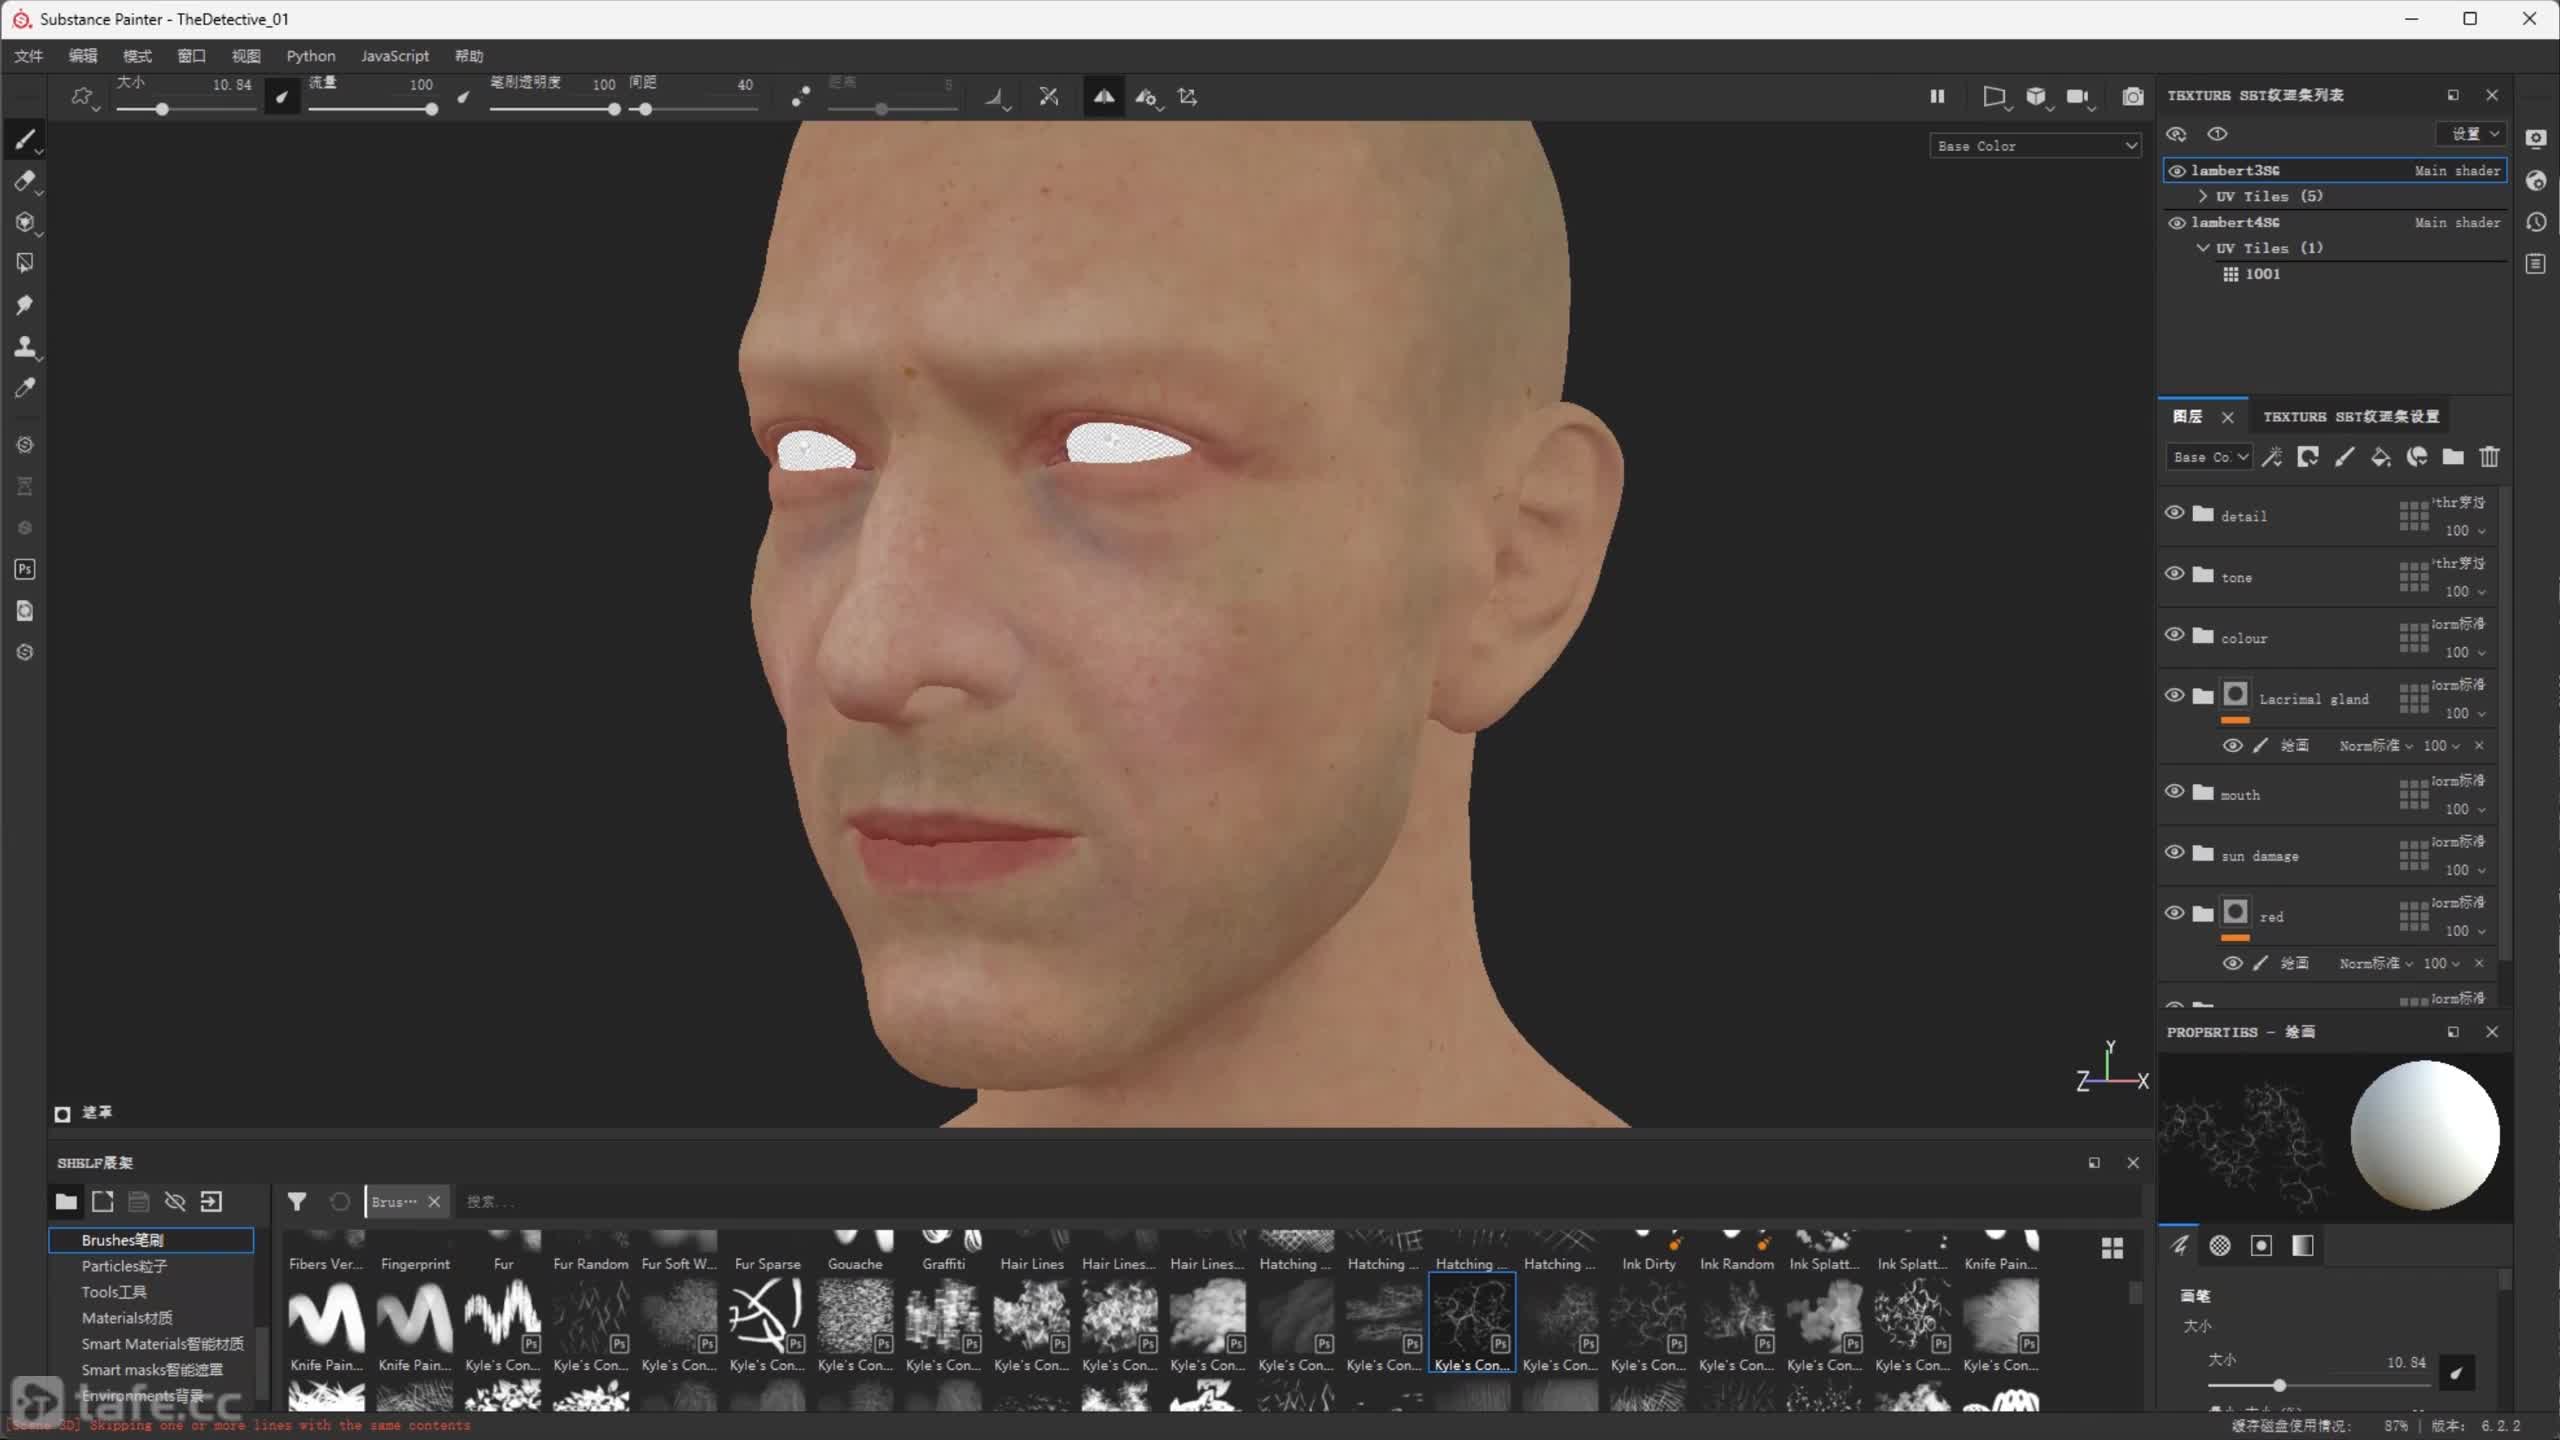Switch to 3D view cube icon
This screenshot has width=2560, height=1440.
2036,97
